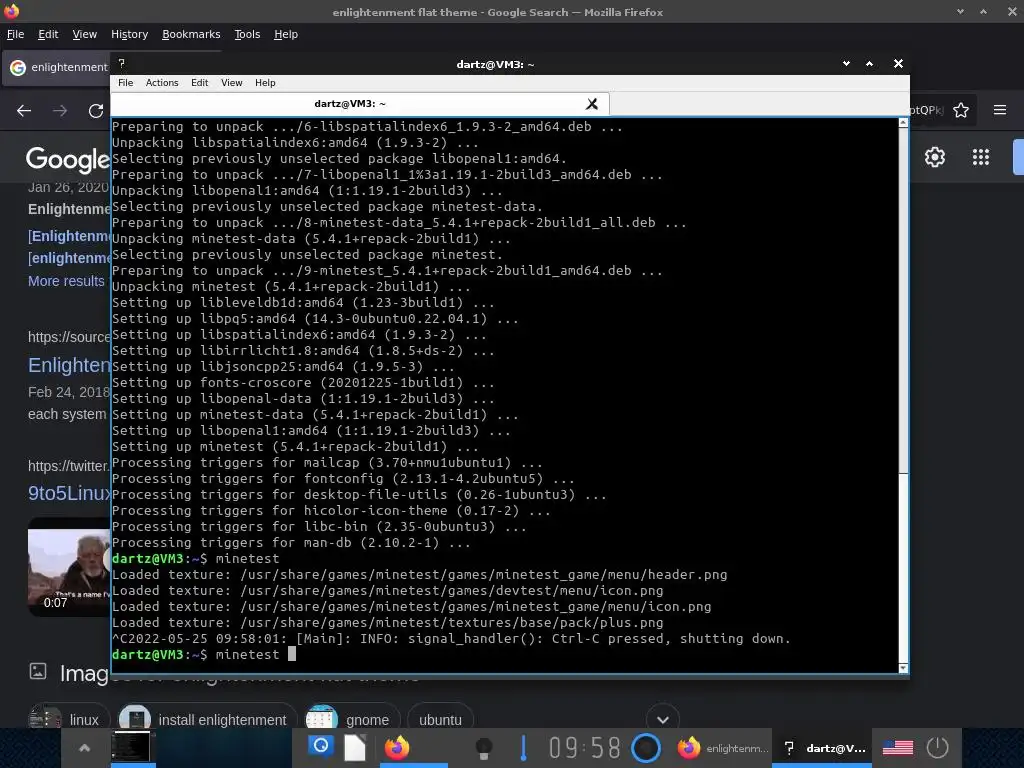1024x768 pixels.
Task: Play the 0:07 video thumbnail
Action: 69,567
